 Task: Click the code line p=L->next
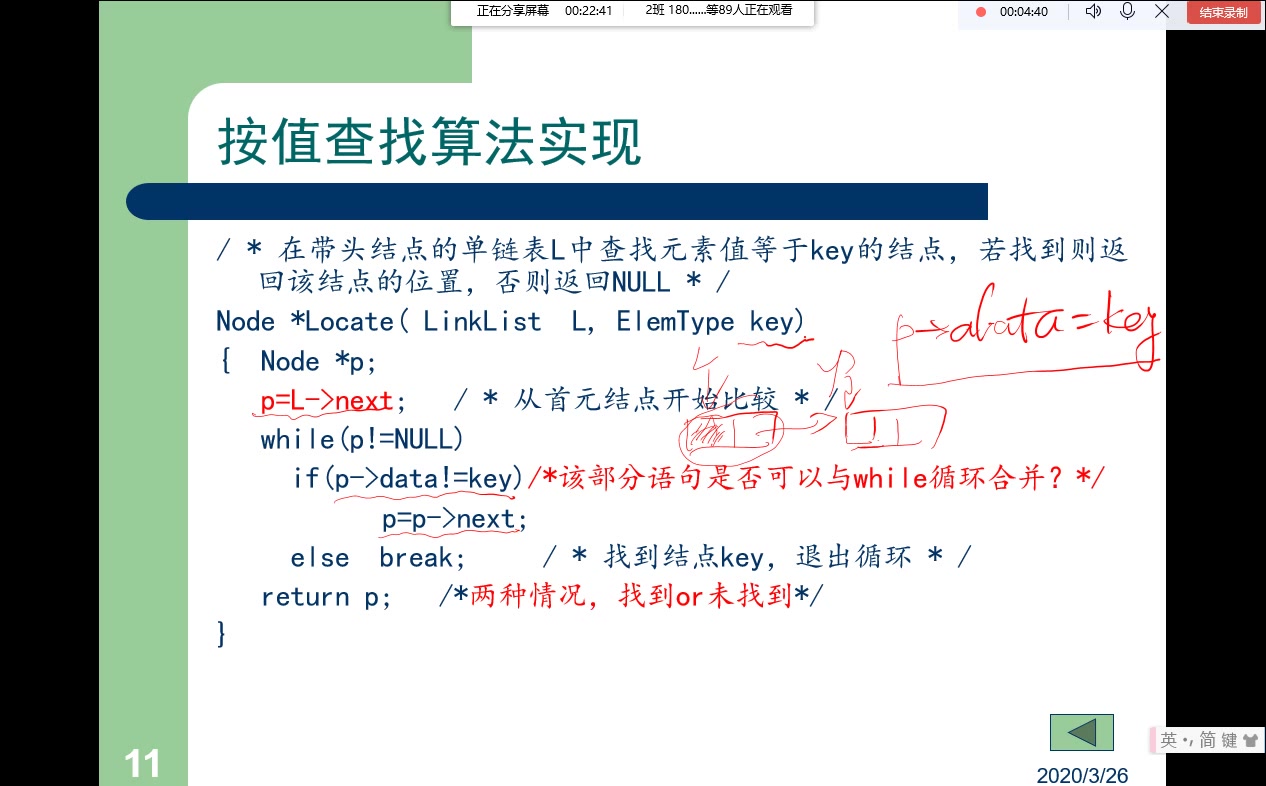click(324, 400)
